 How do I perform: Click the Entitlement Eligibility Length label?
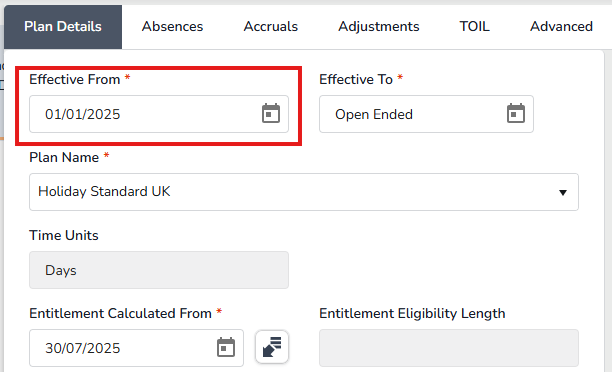click(x=412, y=313)
